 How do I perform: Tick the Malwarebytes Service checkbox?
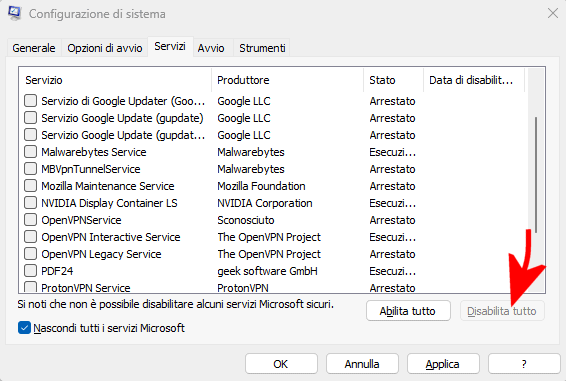coord(31,152)
